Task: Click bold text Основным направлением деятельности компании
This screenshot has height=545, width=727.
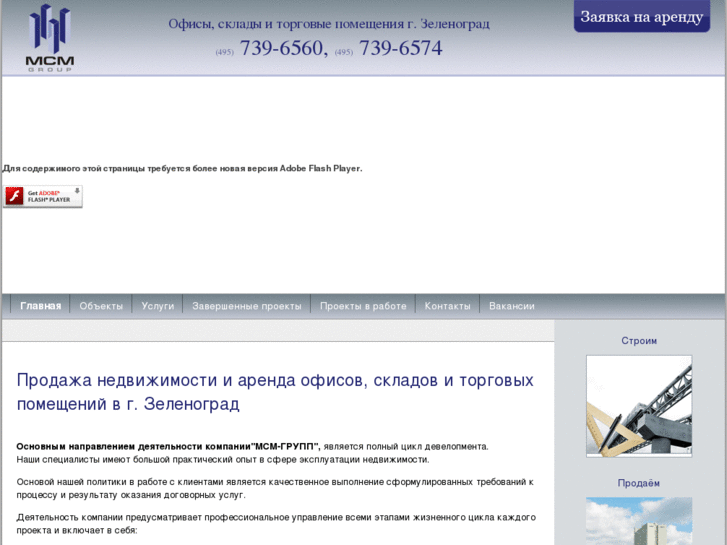Action: tap(168, 447)
